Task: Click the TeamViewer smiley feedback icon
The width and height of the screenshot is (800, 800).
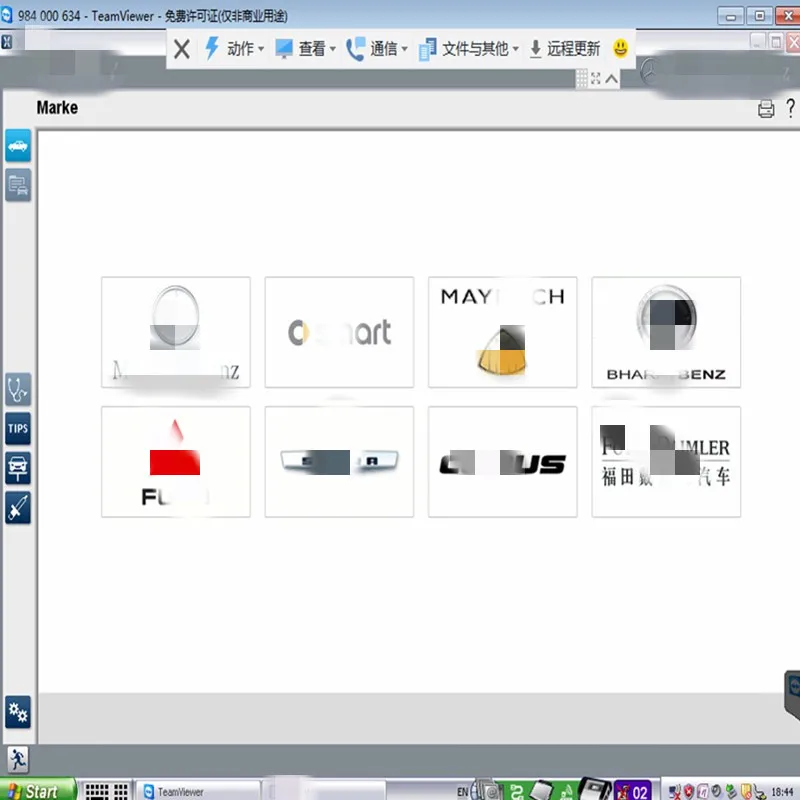Action: pyautogui.click(x=620, y=48)
